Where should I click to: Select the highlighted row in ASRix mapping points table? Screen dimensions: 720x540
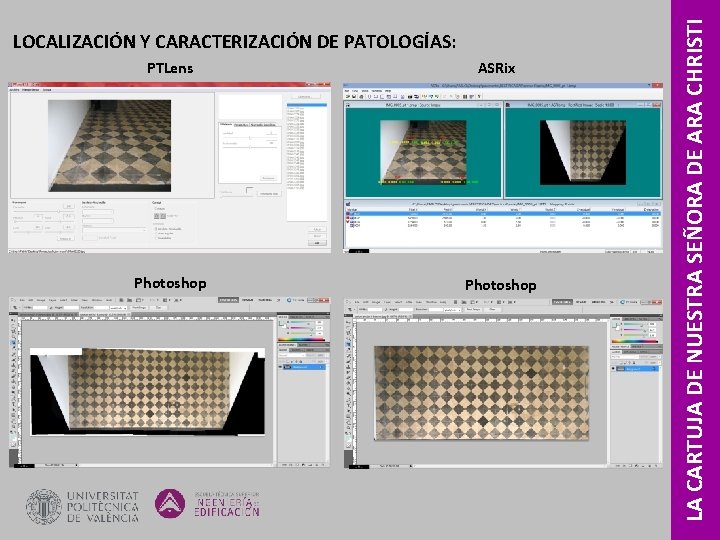point(503,214)
